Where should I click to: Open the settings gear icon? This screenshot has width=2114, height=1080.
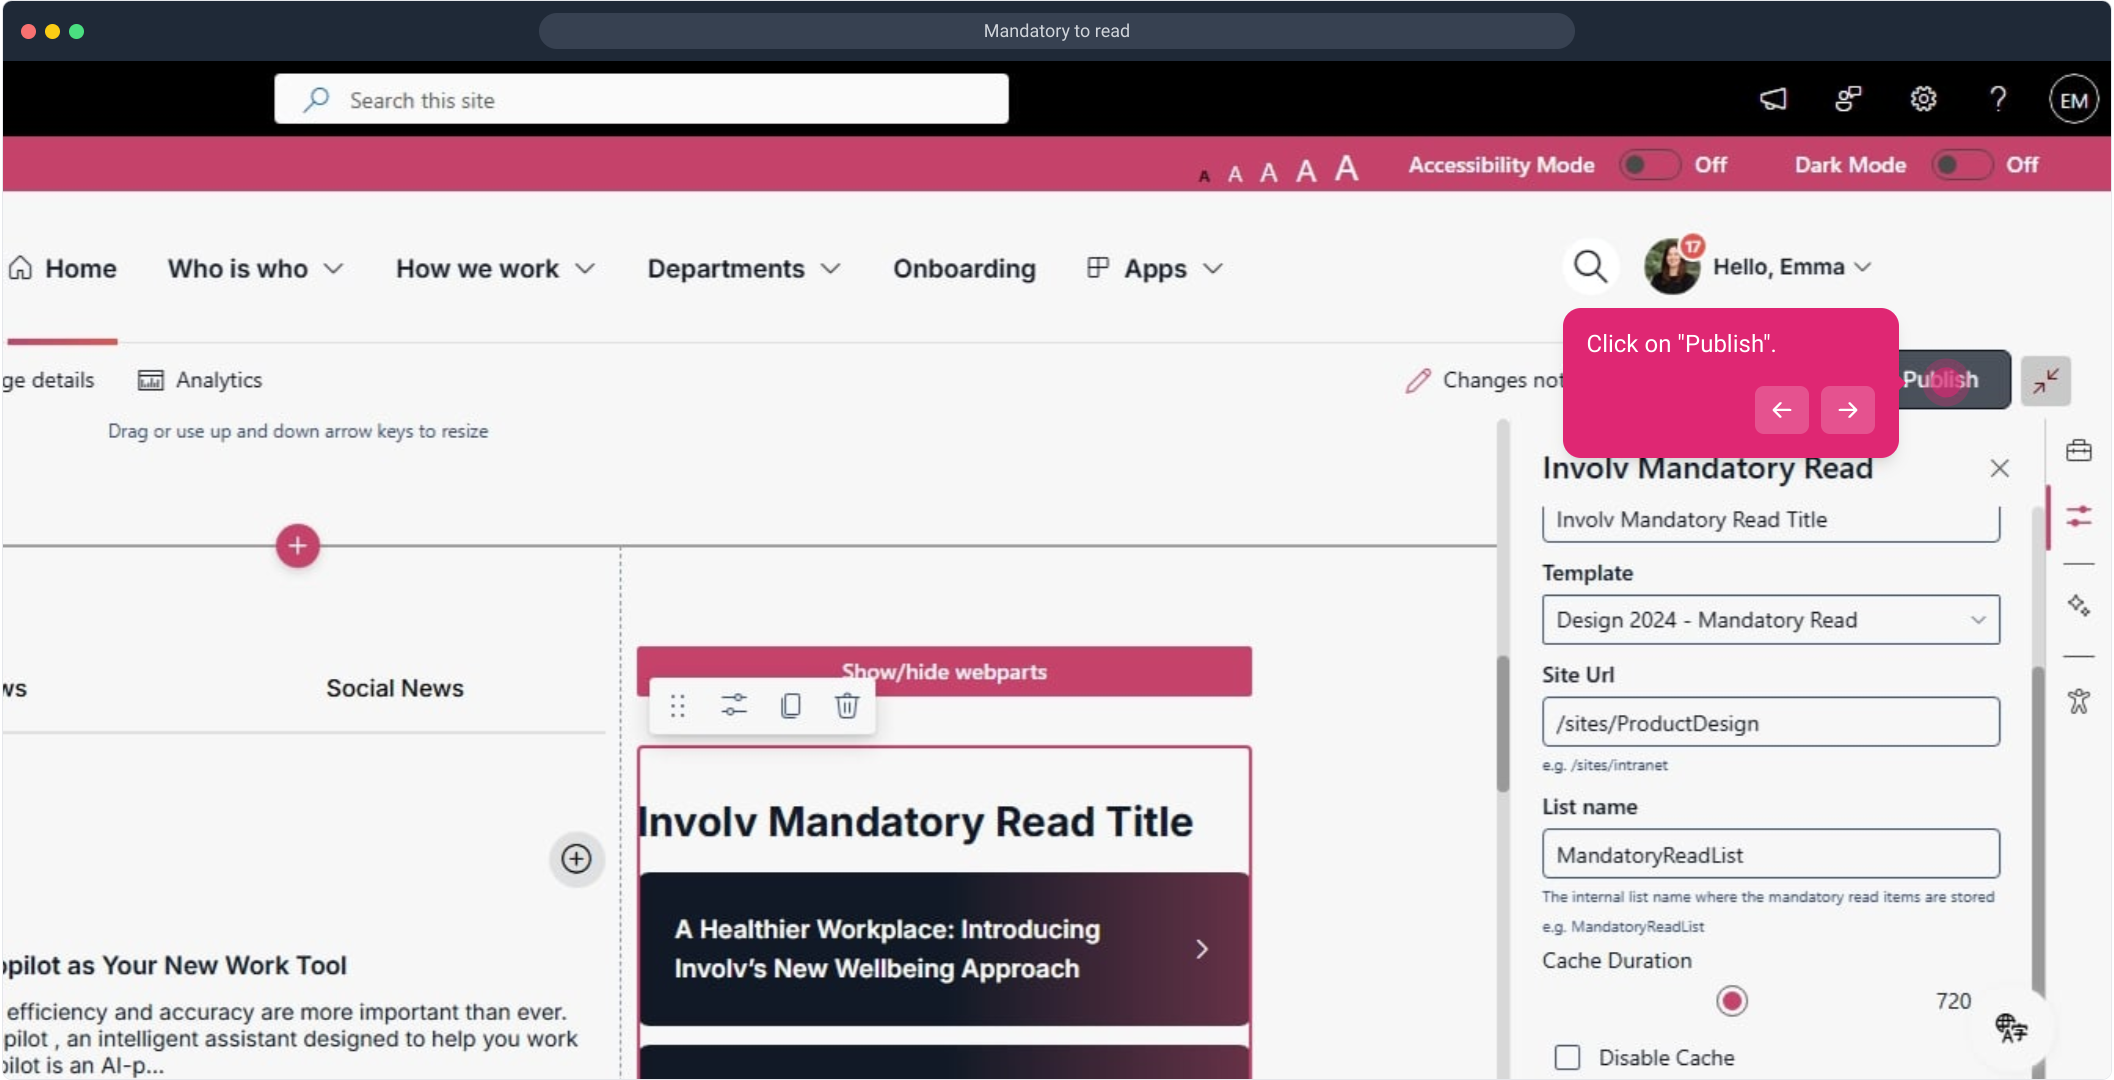coord(1923,99)
